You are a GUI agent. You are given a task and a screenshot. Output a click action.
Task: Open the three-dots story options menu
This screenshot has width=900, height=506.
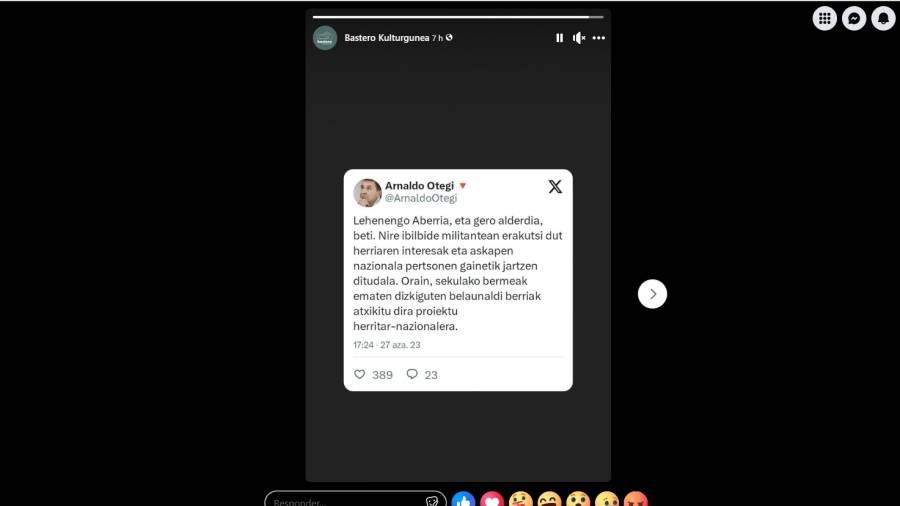click(599, 38)
